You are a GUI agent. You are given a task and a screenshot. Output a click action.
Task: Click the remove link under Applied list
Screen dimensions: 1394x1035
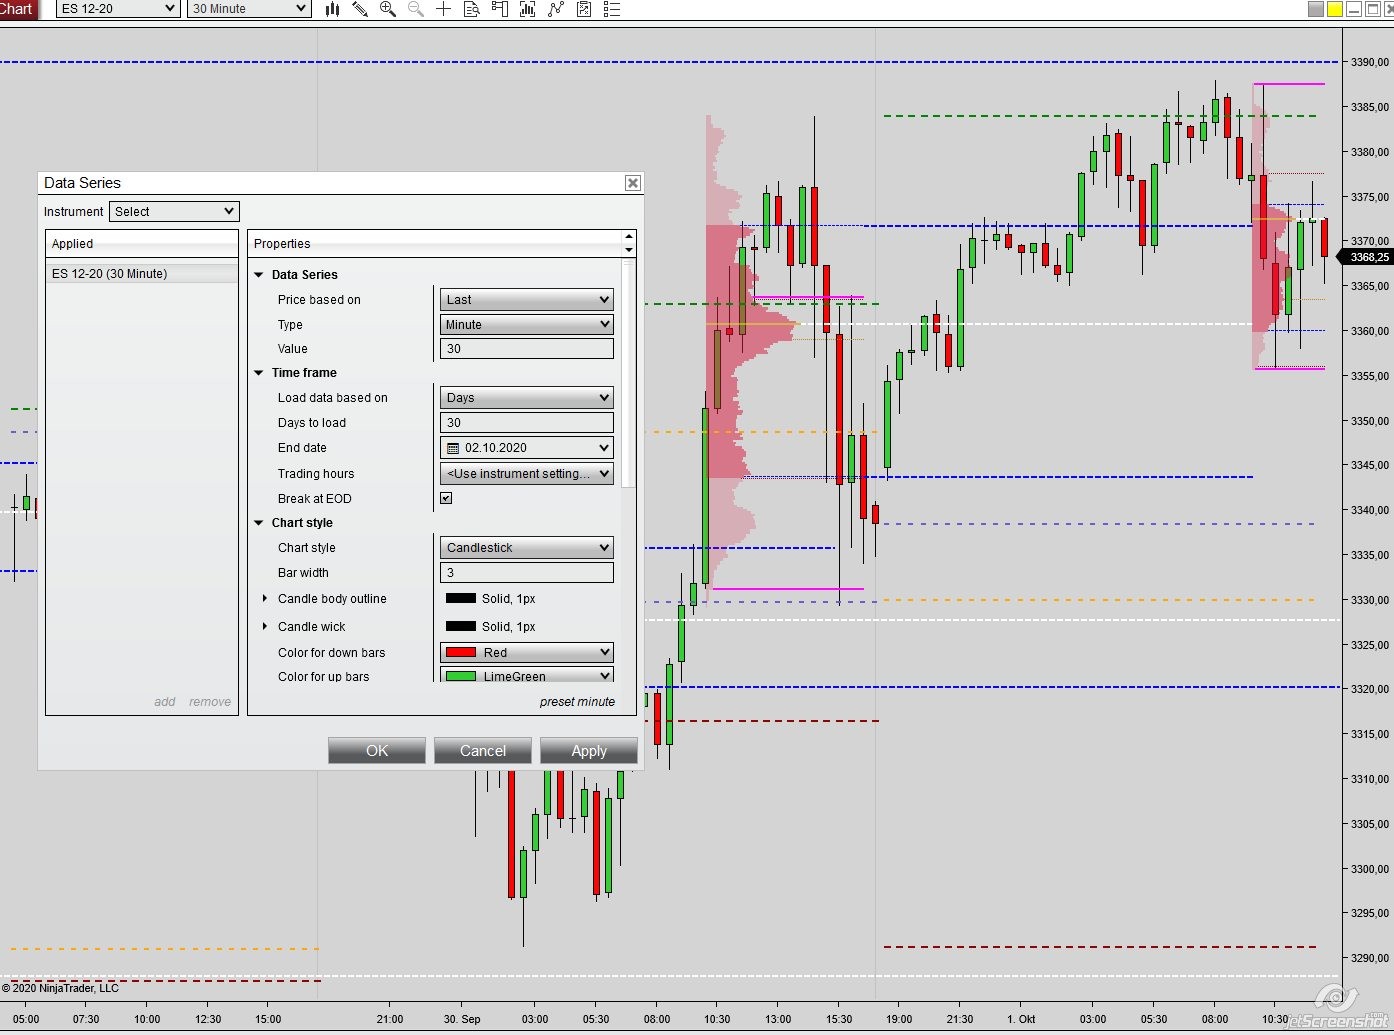[x=210, y=702]
